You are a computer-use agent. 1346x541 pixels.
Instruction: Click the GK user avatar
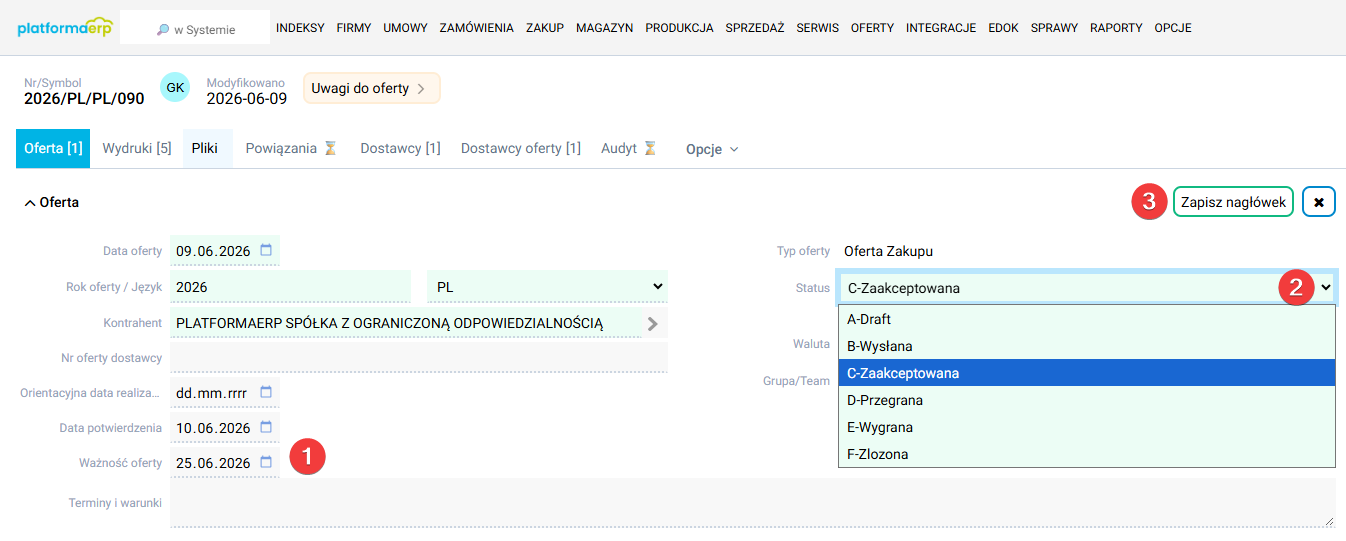[x=175, y=88]
